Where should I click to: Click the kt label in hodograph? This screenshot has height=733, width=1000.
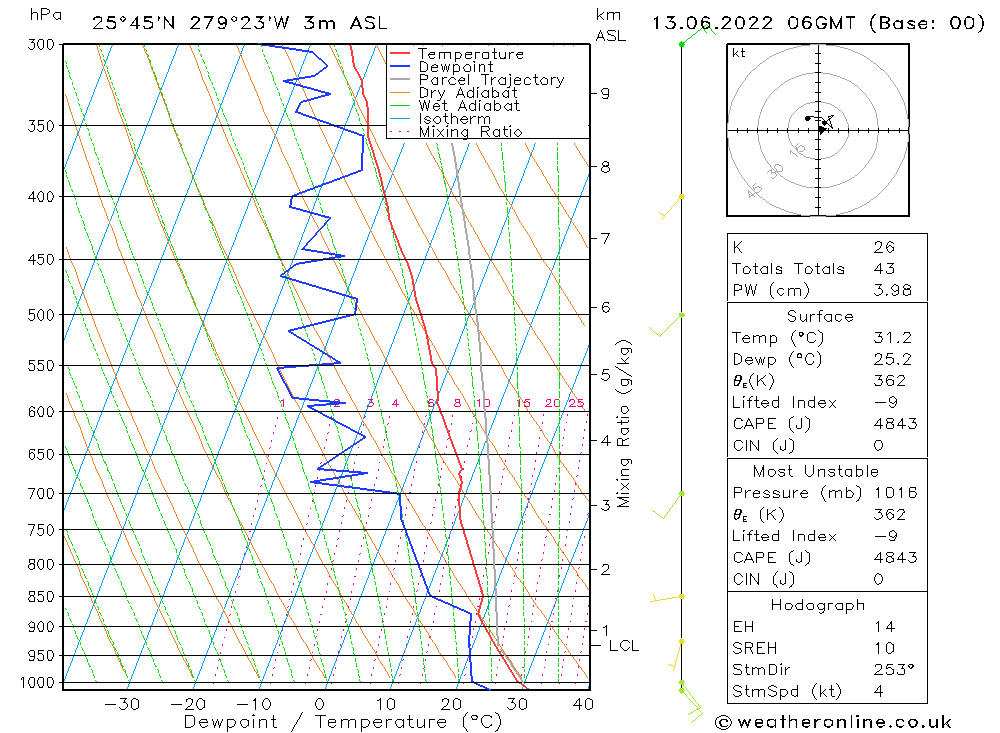(739, 53)
